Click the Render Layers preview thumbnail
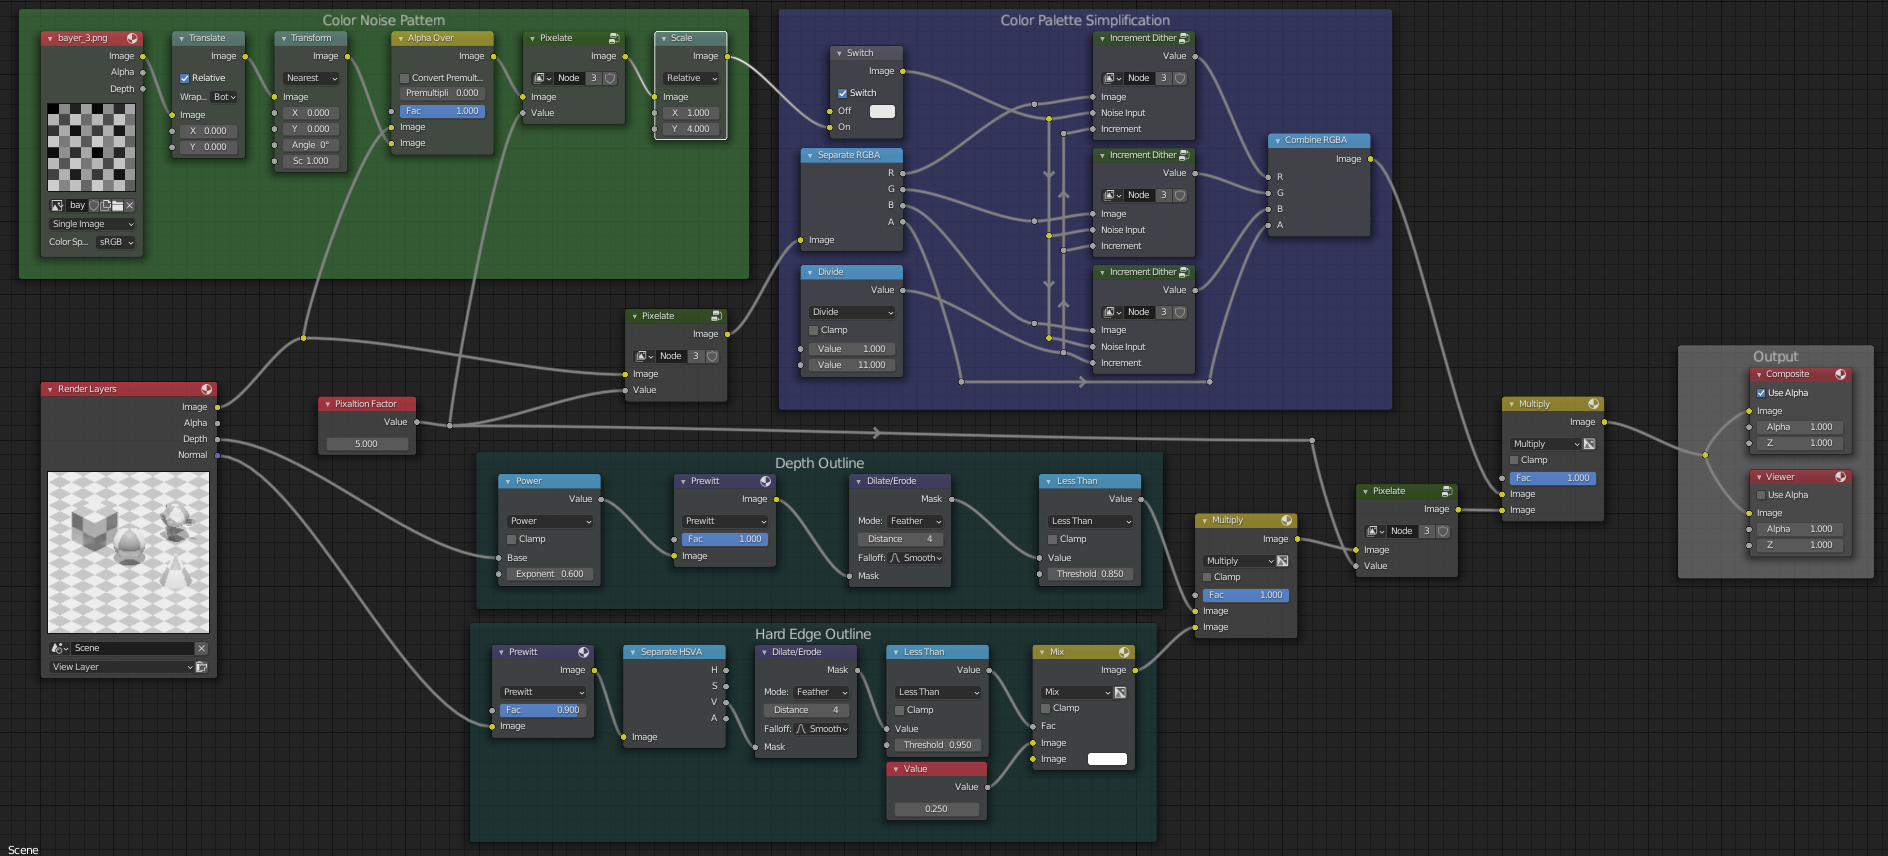This screenshot has width=1888, height=856. [x=129, y=552]
